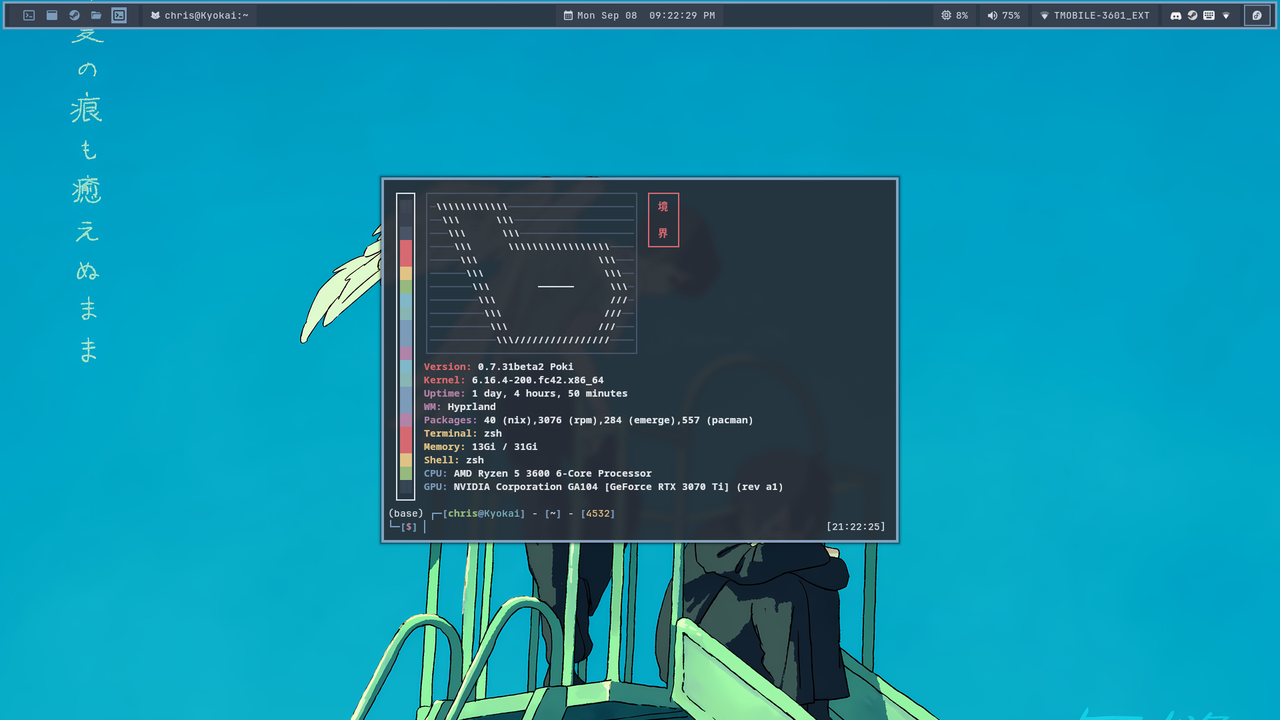The height and width of the screenshot is (720, 1280).
Task: Switch to the first terminal workspace icon
Action: coord(29,15)
